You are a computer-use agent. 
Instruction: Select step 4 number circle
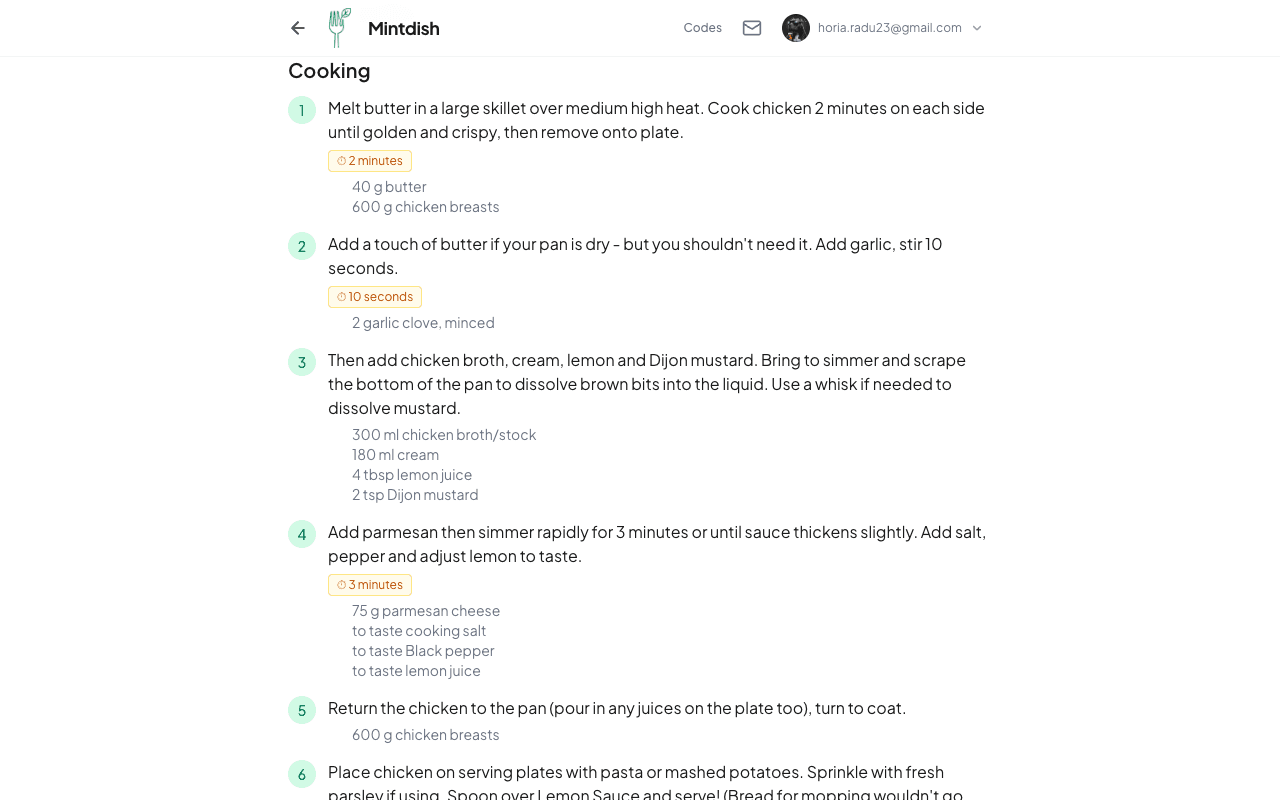pos(302,534)
